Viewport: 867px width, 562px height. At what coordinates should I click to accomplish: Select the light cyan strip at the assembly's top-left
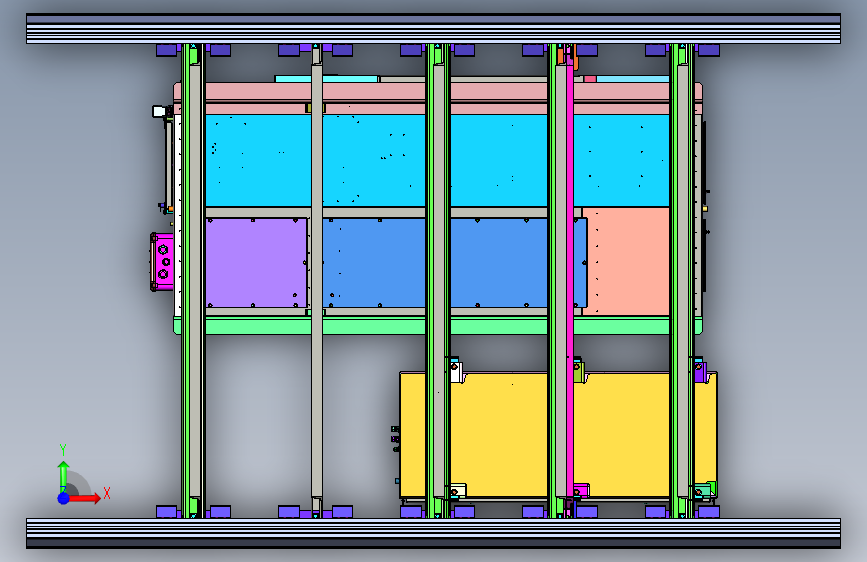pos(327,79)
